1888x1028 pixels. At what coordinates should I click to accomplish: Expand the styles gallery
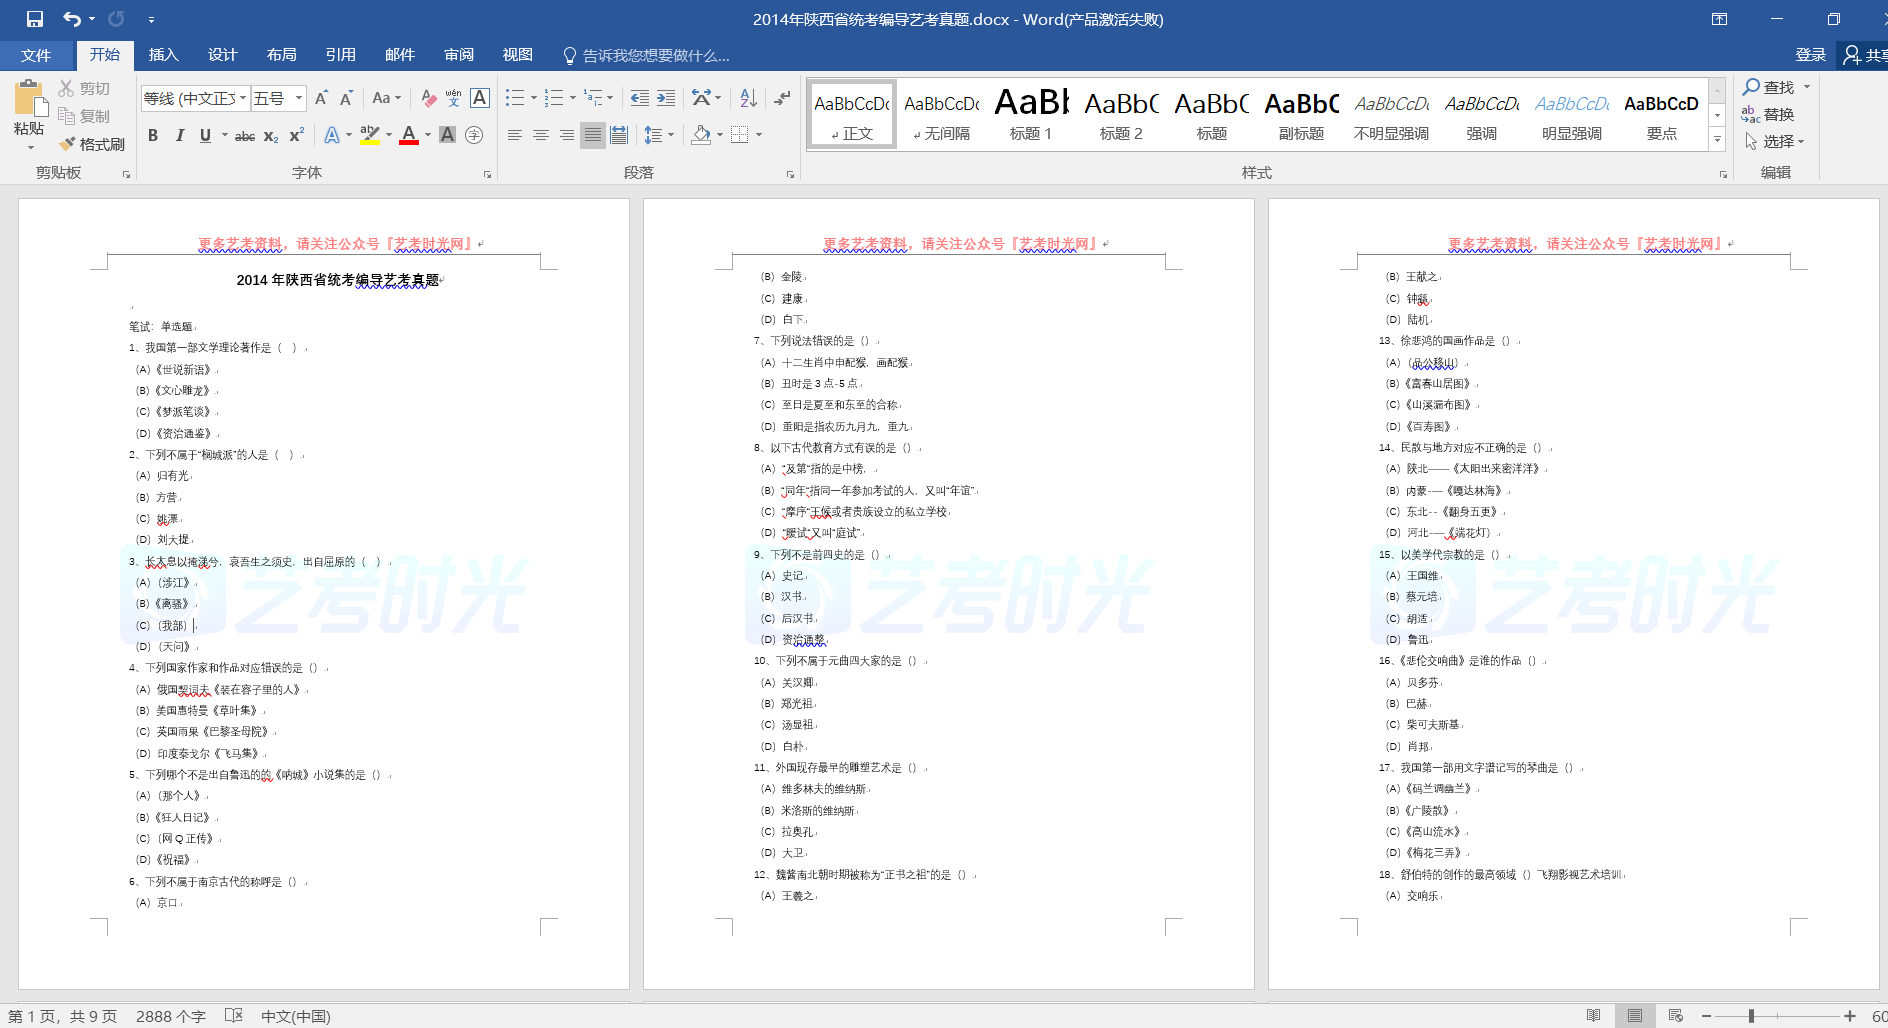click(x=1717, y=141)
